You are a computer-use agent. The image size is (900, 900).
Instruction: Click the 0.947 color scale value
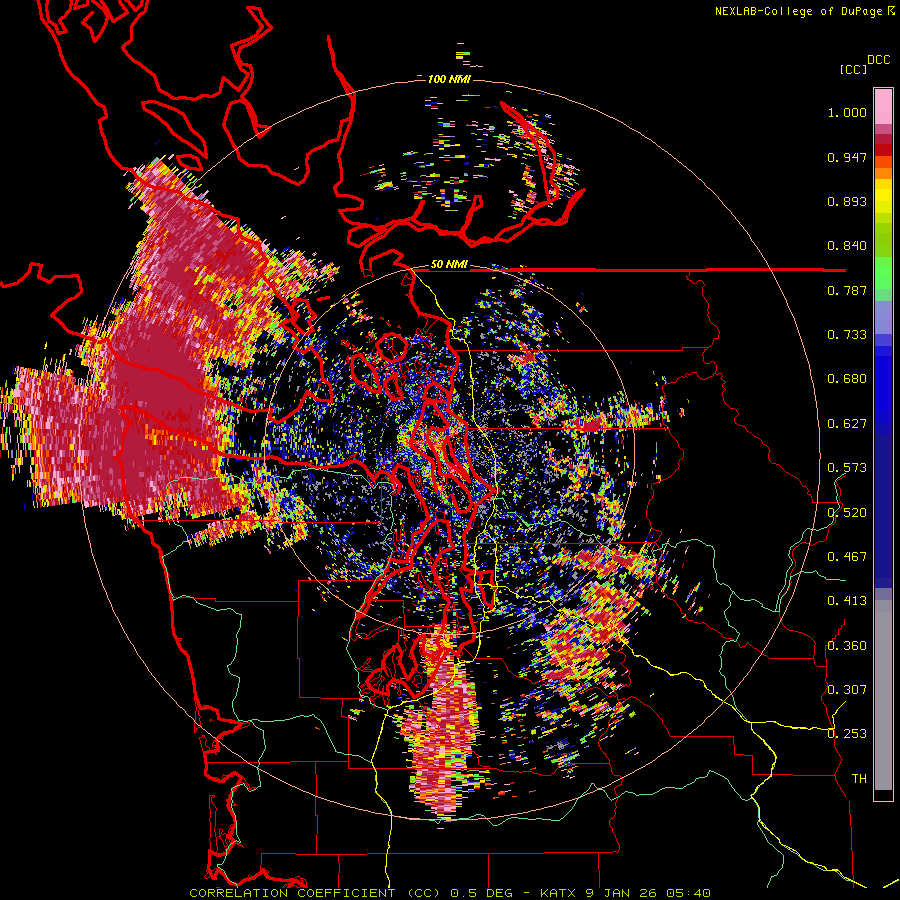[847, 157]
